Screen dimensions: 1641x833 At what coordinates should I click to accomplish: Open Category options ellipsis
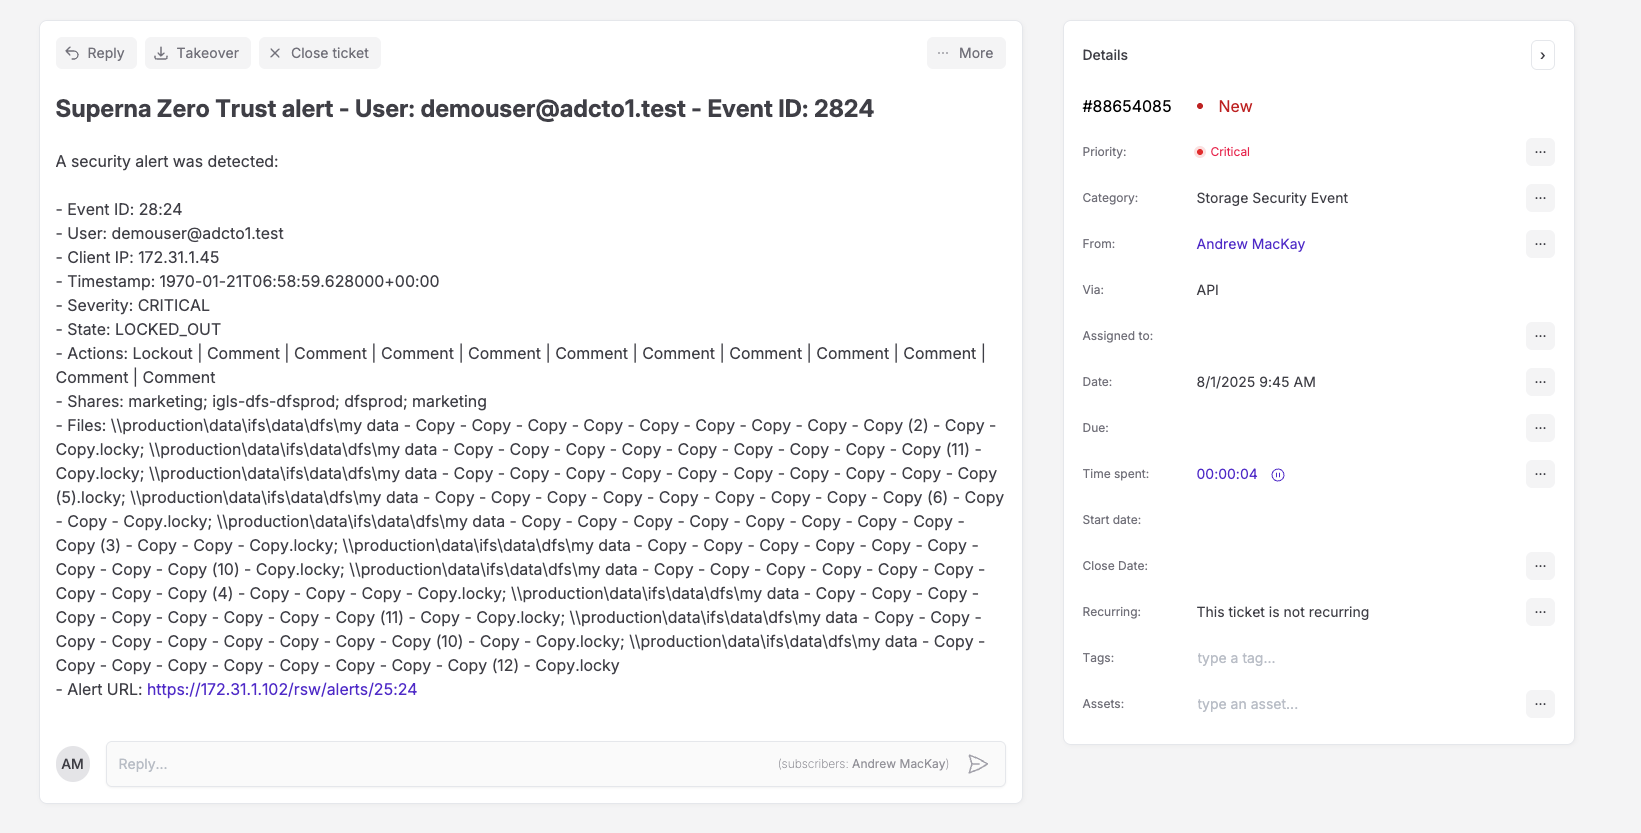(x=1540, y=198)
